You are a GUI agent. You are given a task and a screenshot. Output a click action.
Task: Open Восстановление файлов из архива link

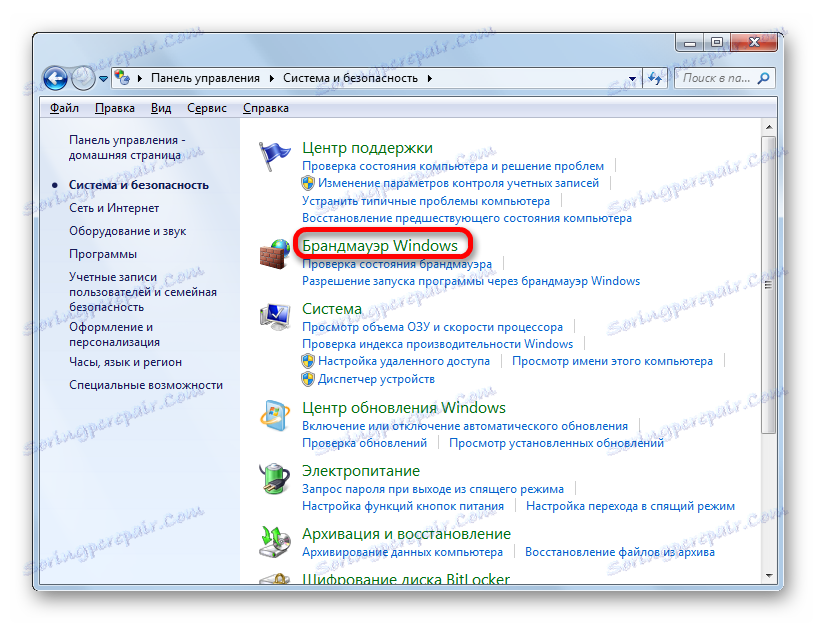[x=620, y=552]
